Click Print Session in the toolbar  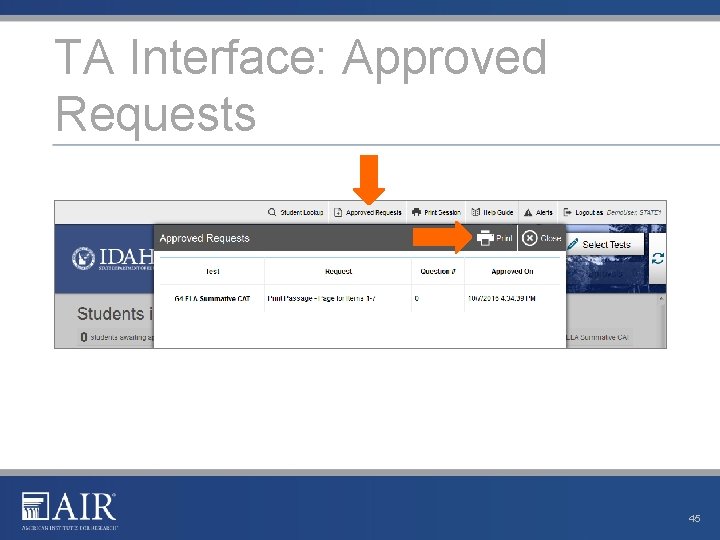tap(436, 212)
